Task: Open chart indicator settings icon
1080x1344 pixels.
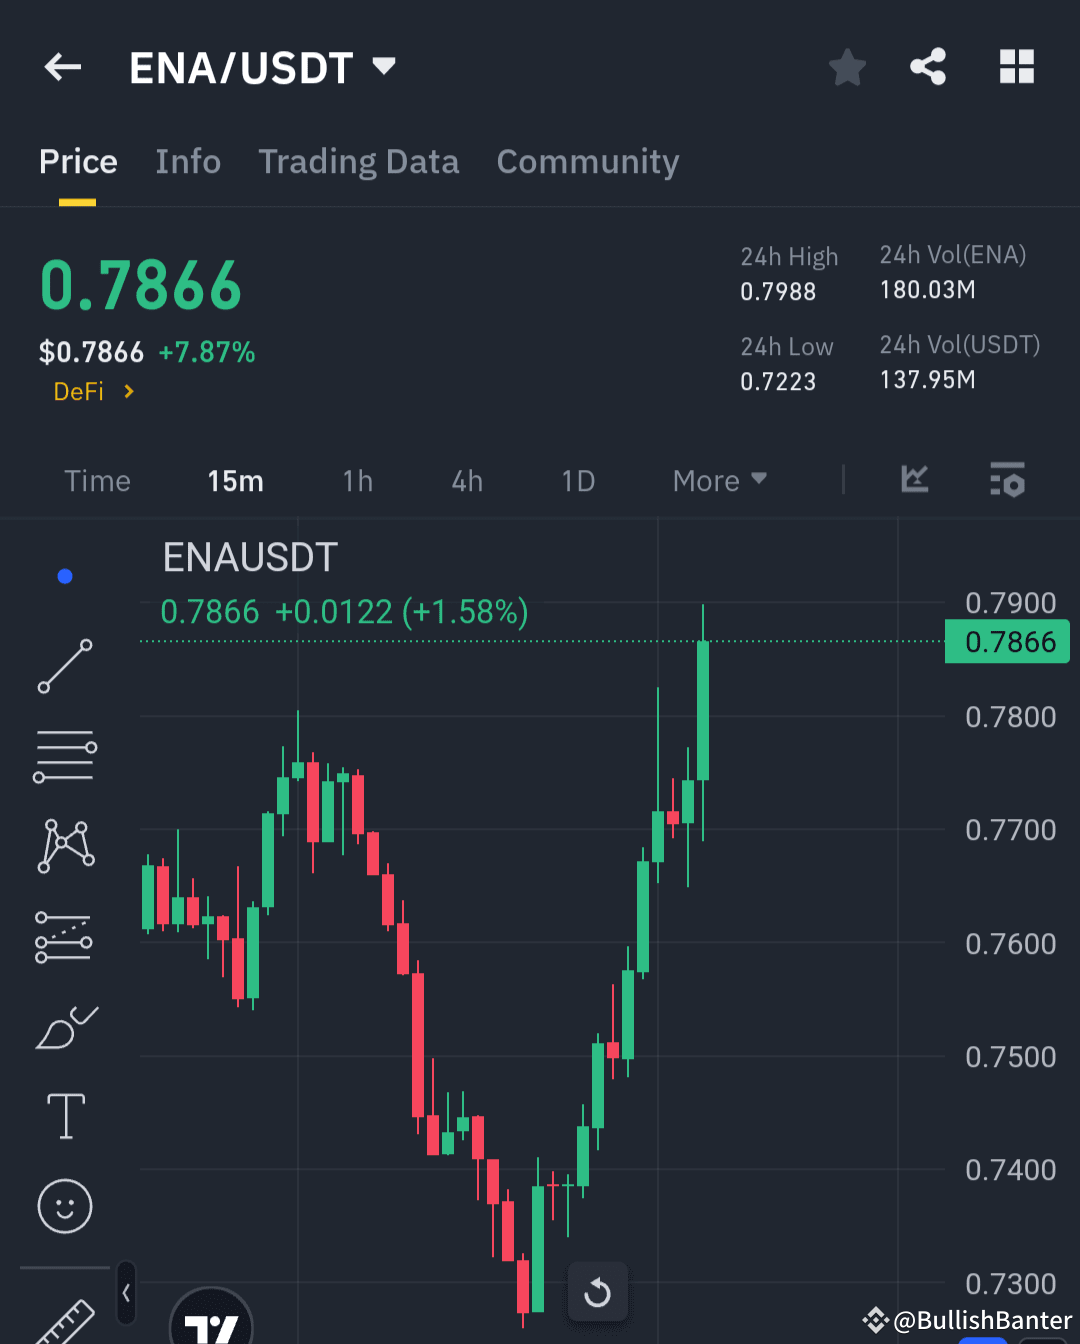Action: pyautogui.click(x=1007, y=480)
